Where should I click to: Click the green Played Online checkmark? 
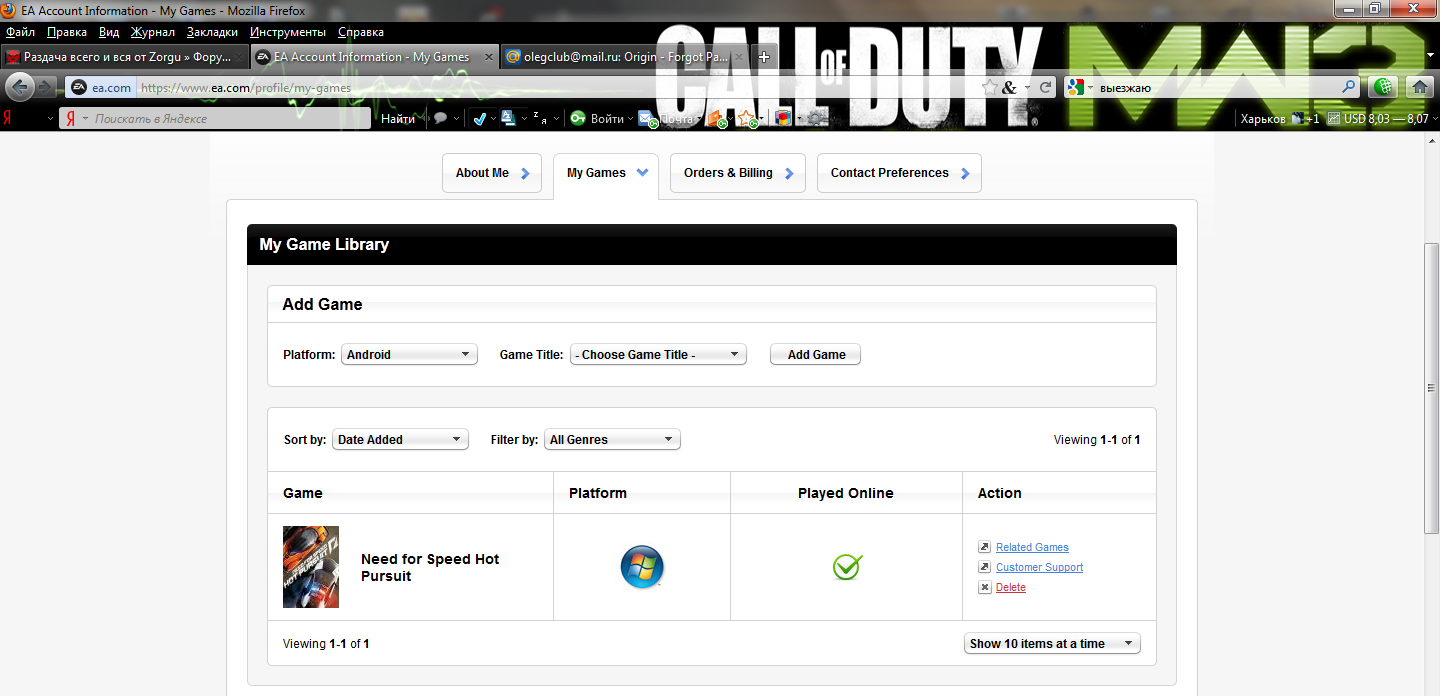click(847, 567)
